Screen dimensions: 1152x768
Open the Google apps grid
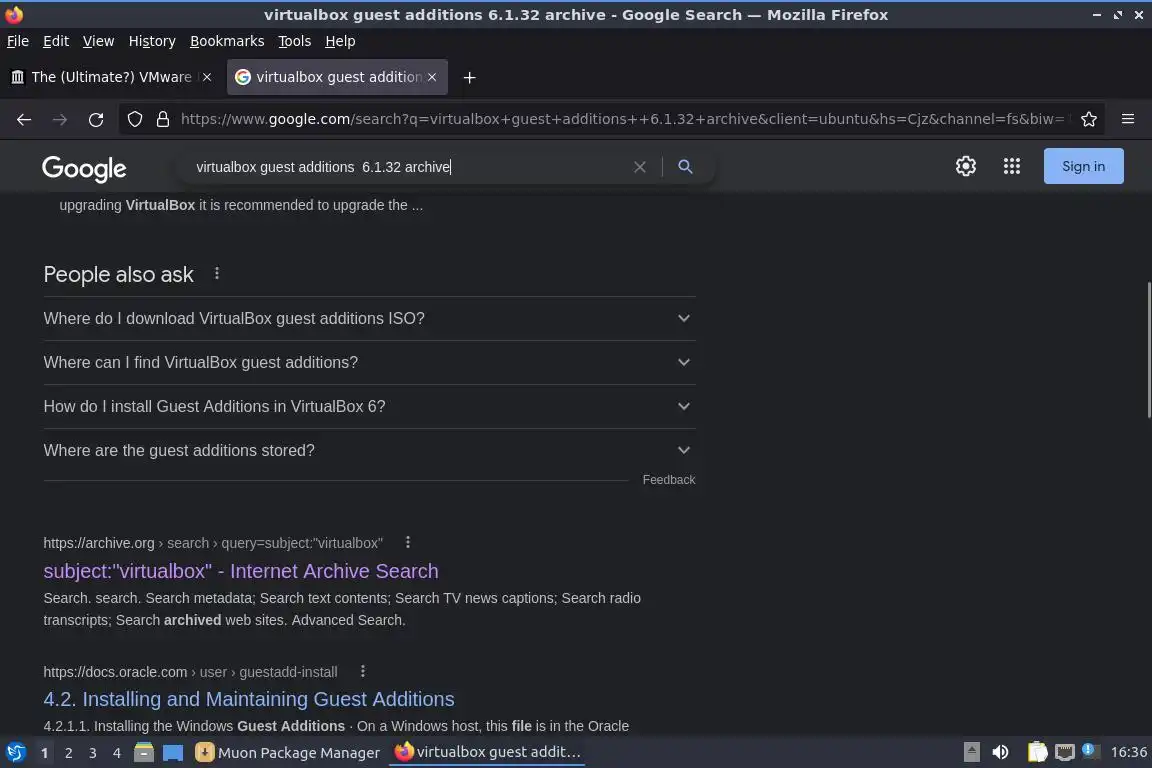(1012, 166)
